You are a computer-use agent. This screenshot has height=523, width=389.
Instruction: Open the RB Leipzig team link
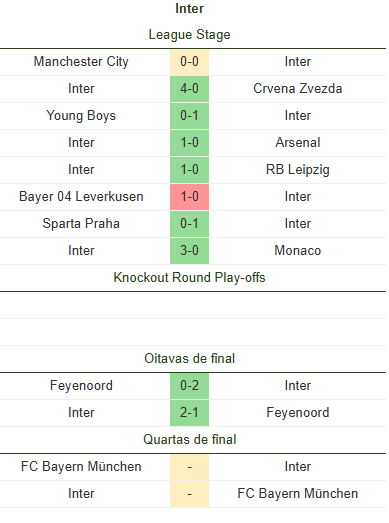click(298, 170)
